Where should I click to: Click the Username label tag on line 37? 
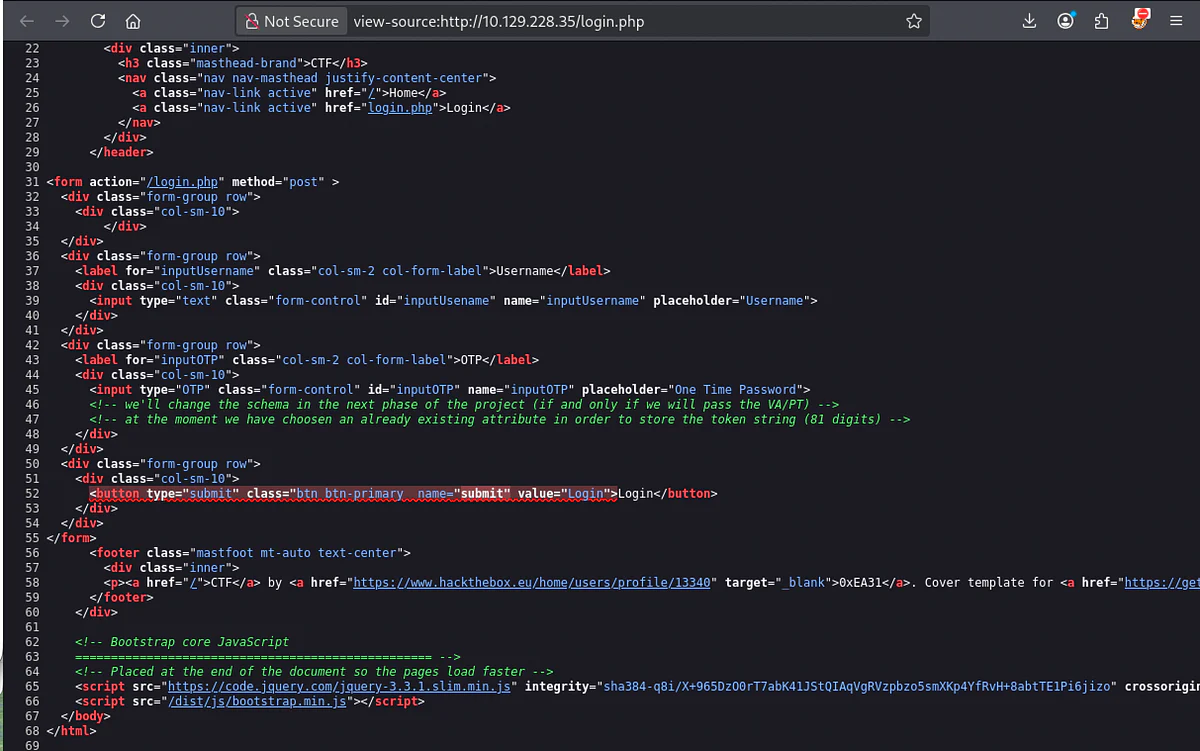(x=342, y=271)
